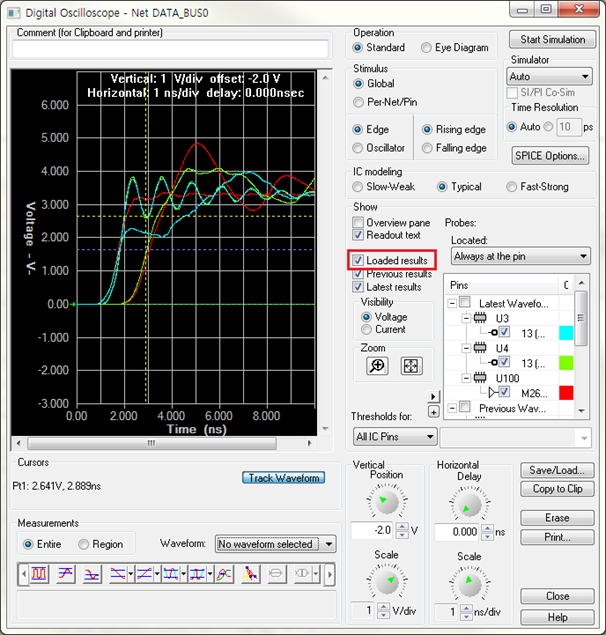
Task: Click the Track Waveform button
Action: tap(284, 478)
